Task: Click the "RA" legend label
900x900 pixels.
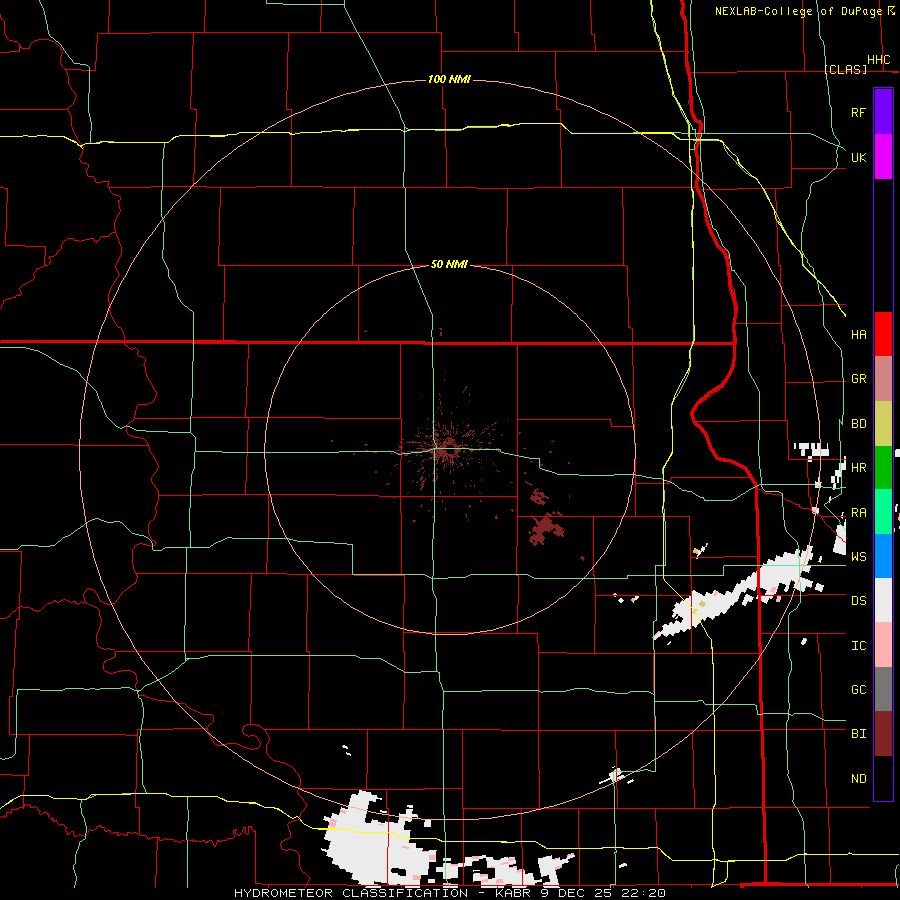Action: [x=858, y=513]
